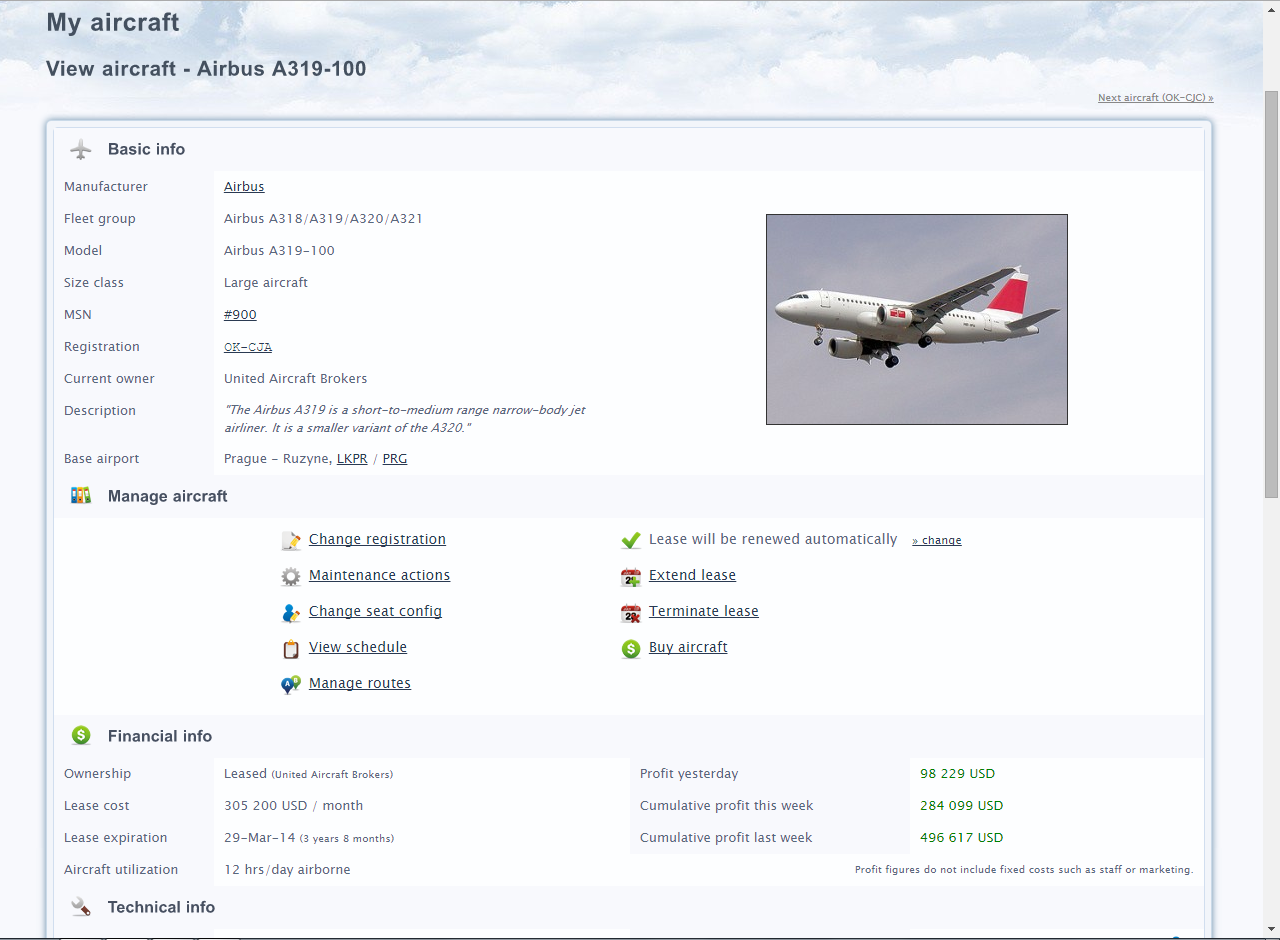1280x940 pixels.
Task: Click the United Aircraft Brokers current owner text
Action: (296, 379)
